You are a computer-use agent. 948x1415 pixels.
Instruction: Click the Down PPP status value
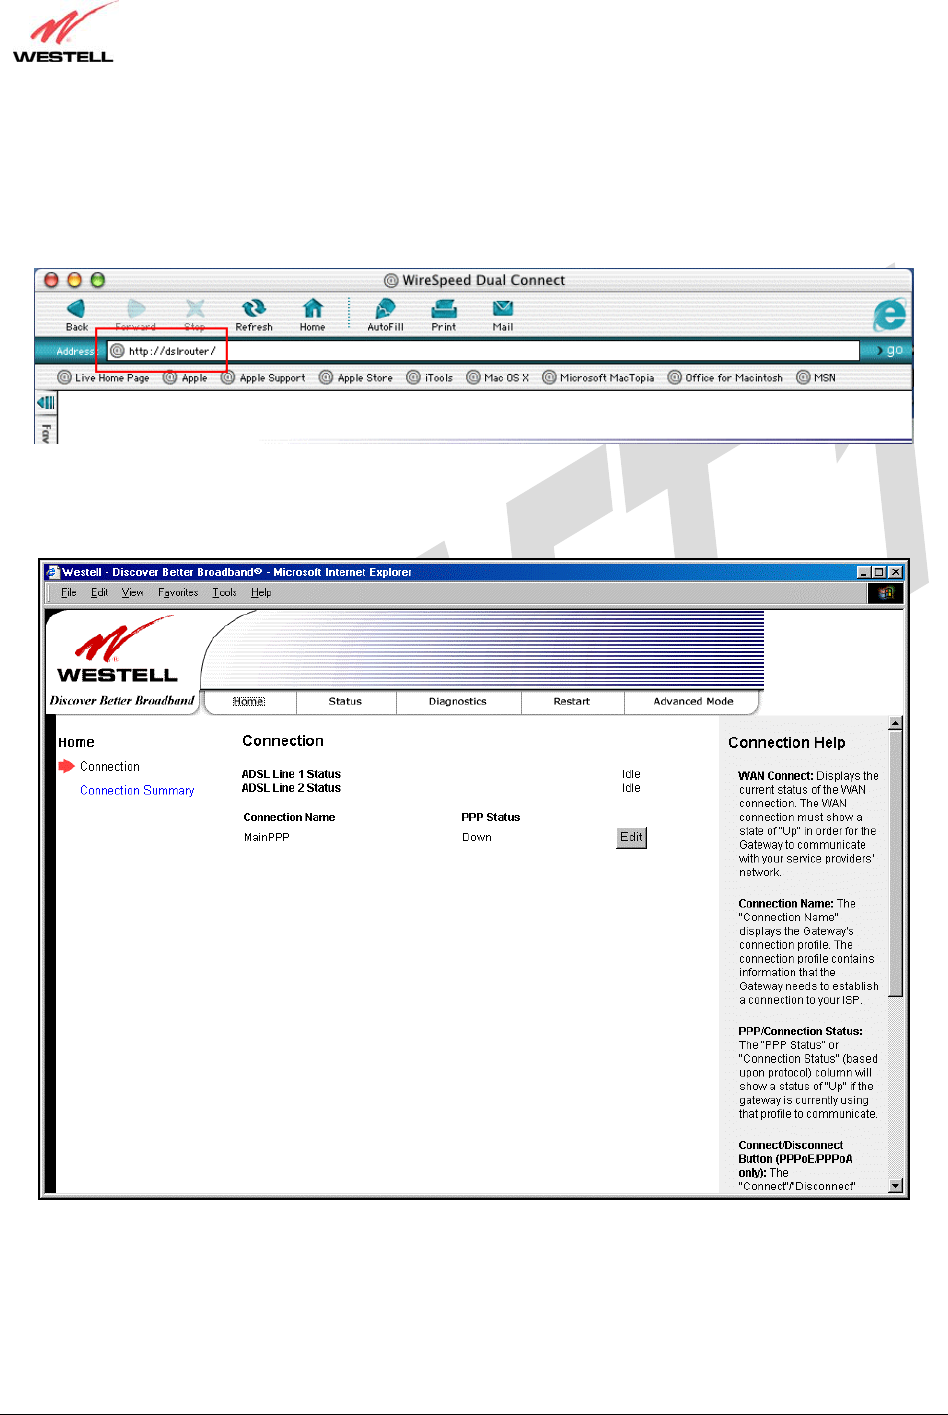(x=477, y=838)
